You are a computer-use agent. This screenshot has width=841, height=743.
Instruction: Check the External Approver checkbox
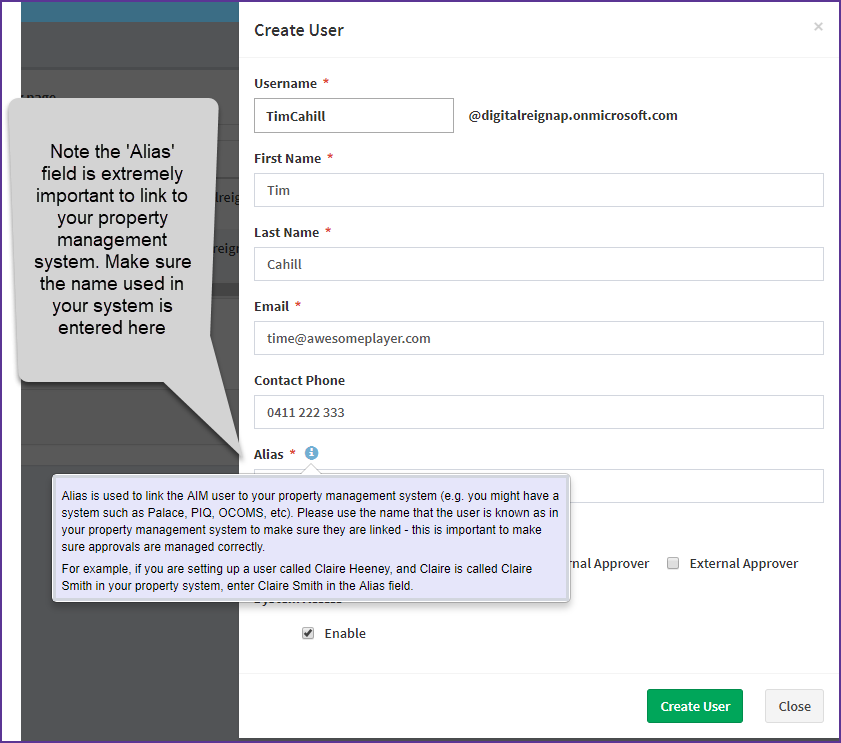pyautogui.click(x=673, y=563)
